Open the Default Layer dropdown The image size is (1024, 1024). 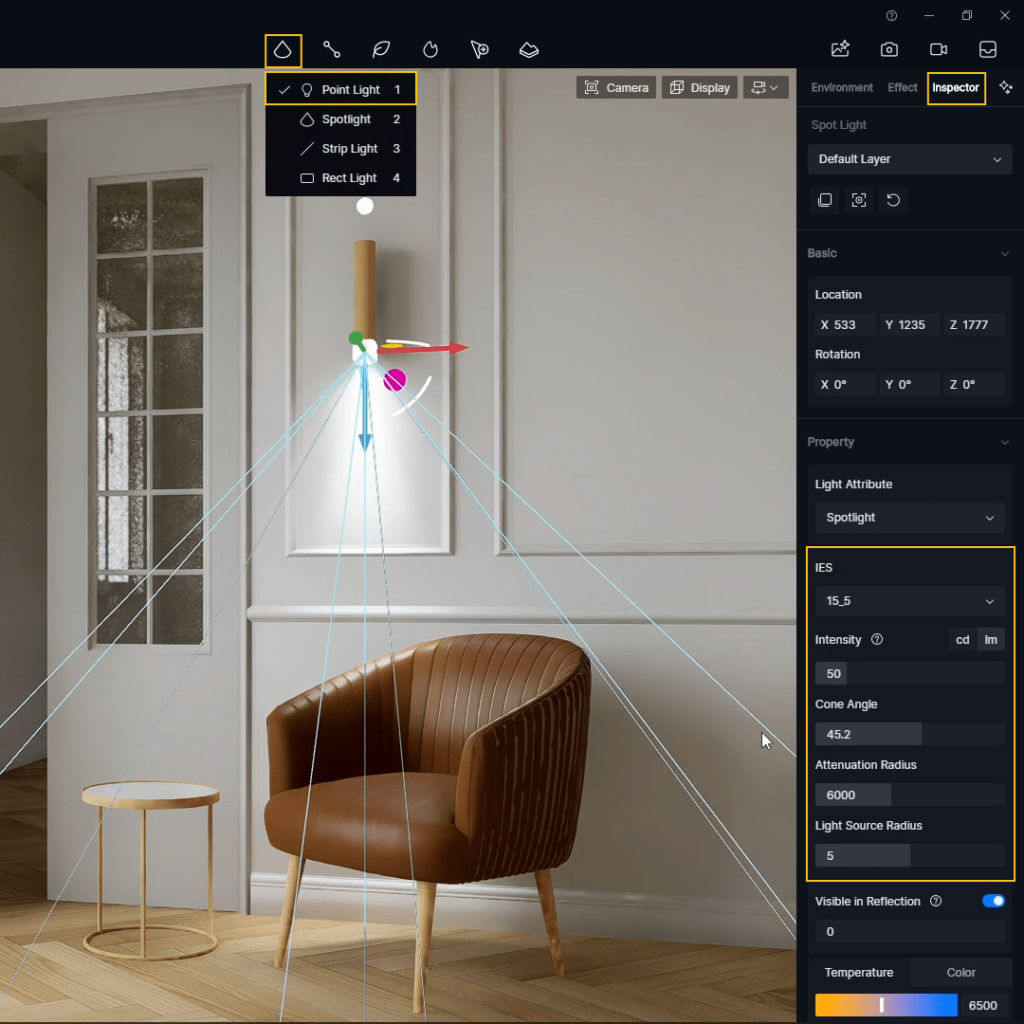[x=909, y=159]
